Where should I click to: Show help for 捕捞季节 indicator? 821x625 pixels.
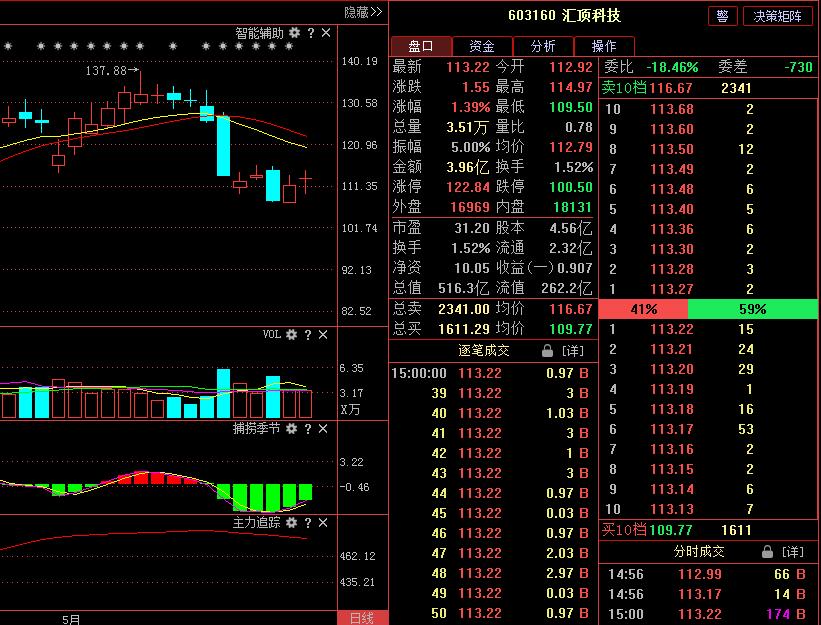pos(308,429)
